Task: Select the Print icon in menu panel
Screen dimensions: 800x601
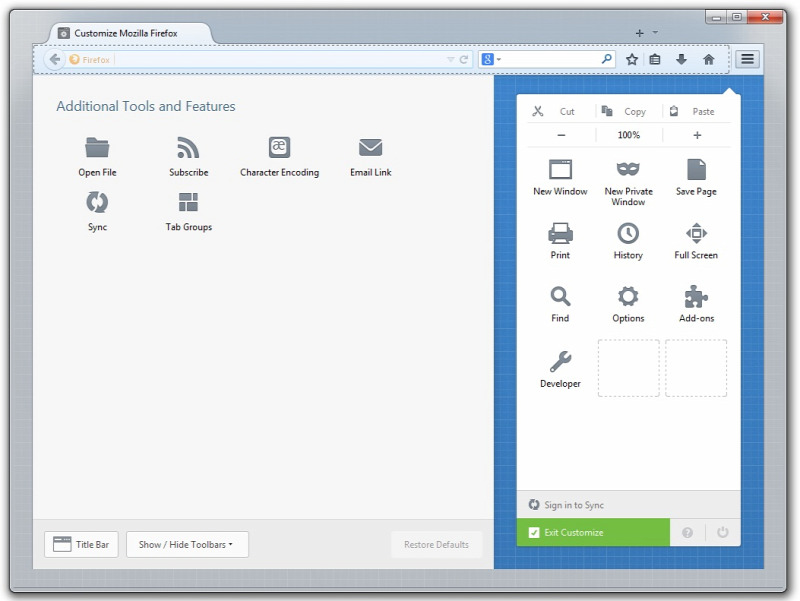Action: (x=560, y=233)
